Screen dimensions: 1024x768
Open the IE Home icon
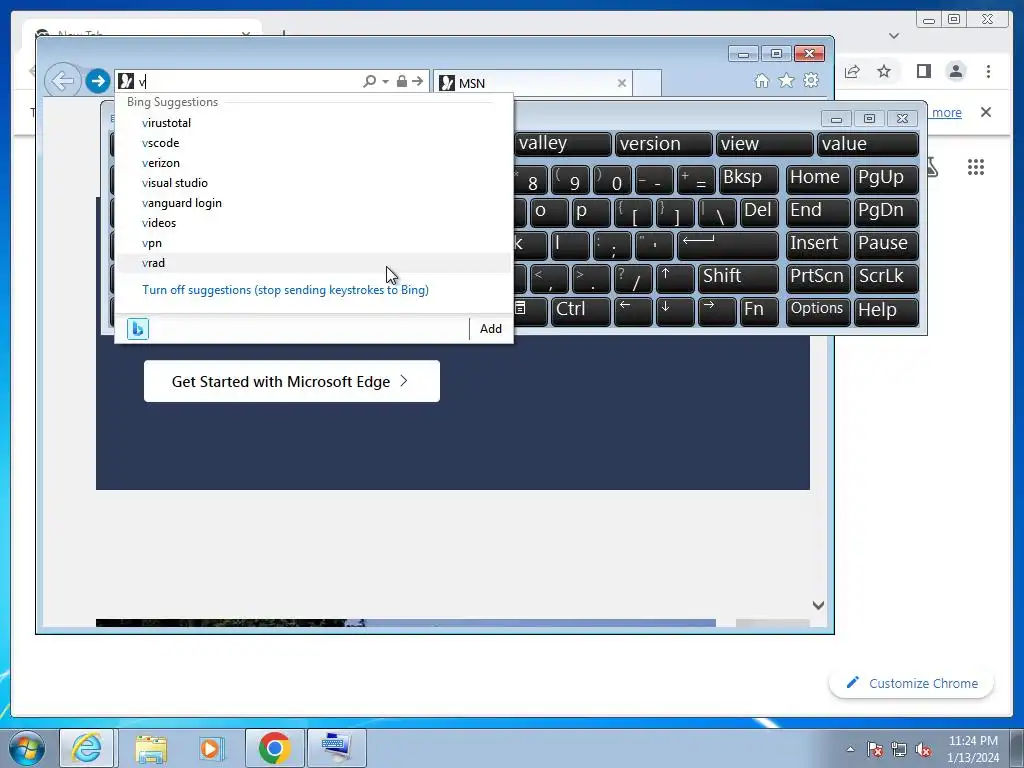tap(761, 81)
